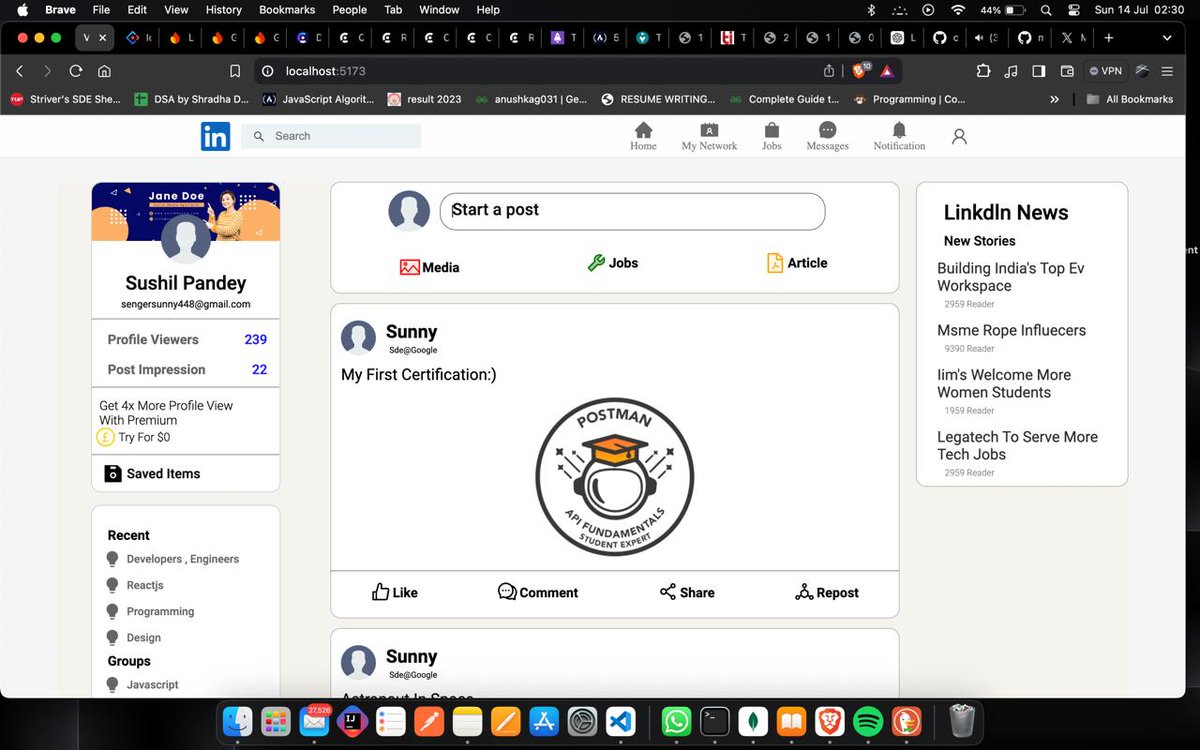Go to browser home page icon
Screen dimensions: 1200x750
104,71
